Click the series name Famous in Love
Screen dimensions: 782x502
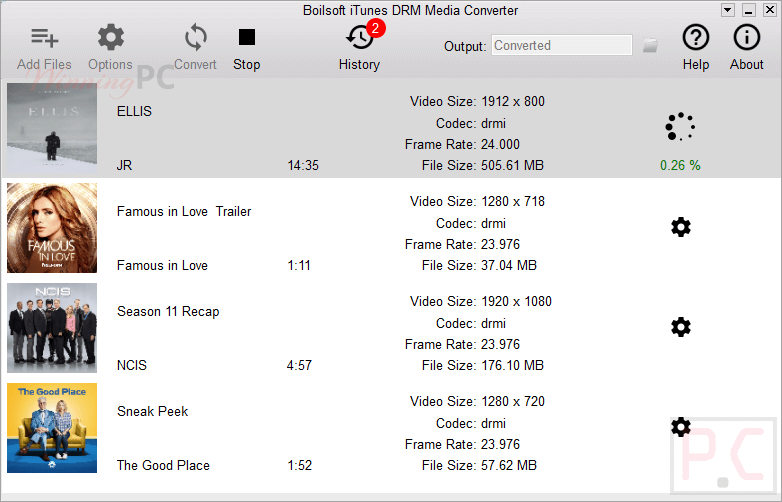pos(162,265)
